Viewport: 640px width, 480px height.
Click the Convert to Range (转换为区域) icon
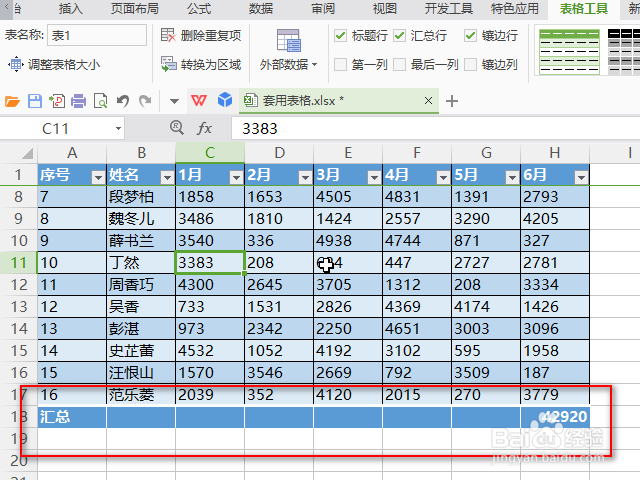point(169,64)
